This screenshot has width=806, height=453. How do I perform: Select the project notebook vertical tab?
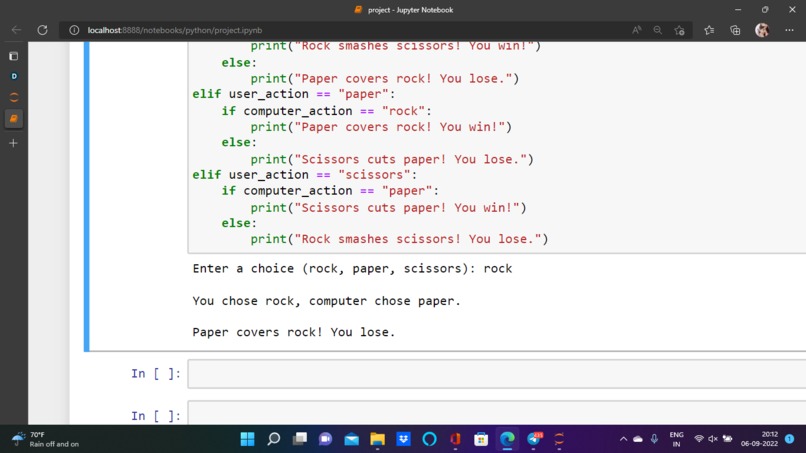[14, 119]
